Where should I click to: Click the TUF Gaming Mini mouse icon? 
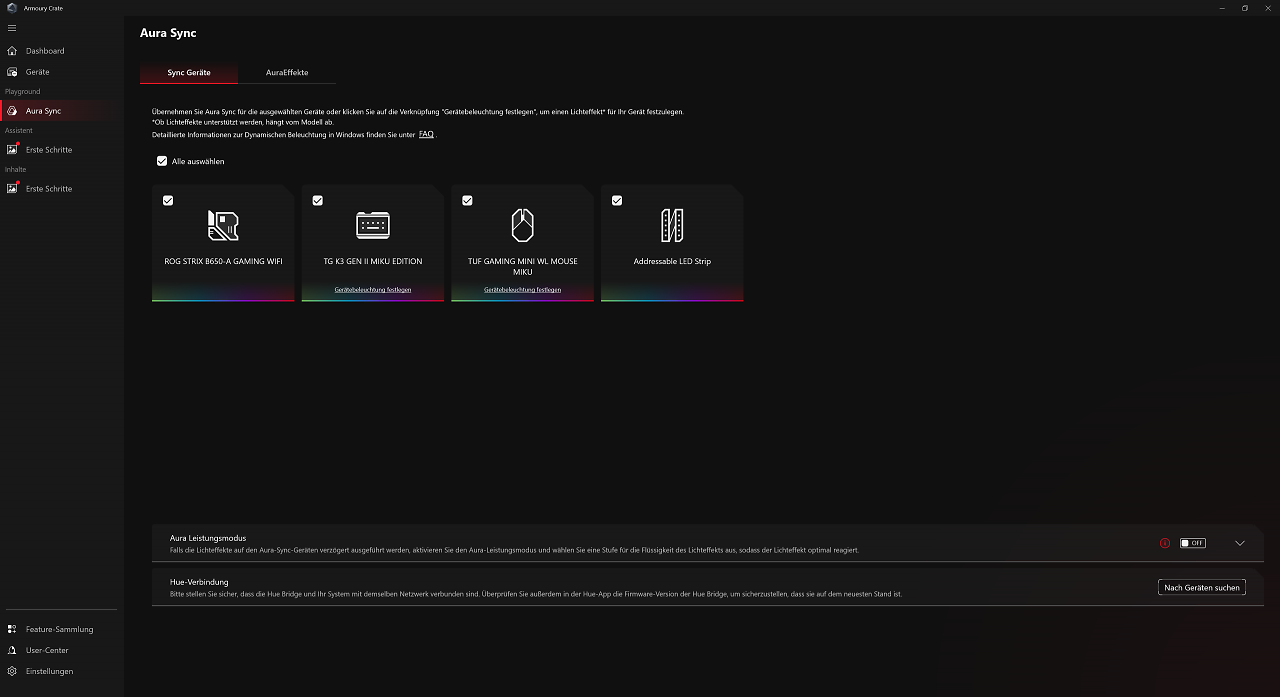[522, 225]
